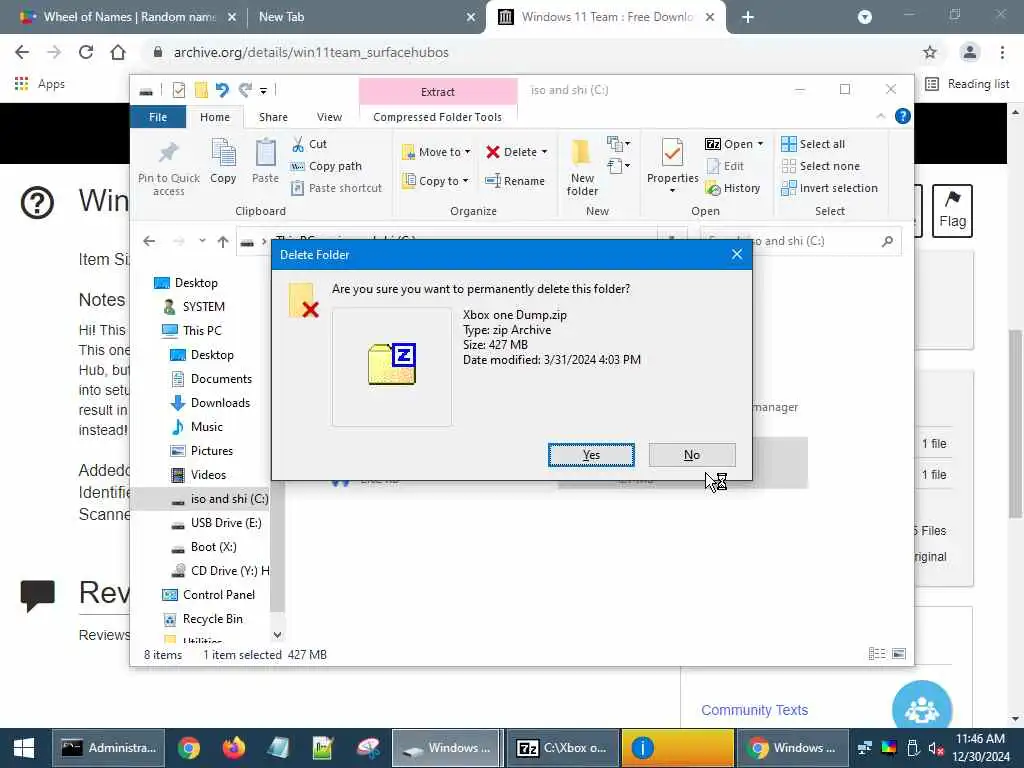Screen dimensions: 1024x768
Task: Switch to the Share ribbon tab
Action: 273,117
